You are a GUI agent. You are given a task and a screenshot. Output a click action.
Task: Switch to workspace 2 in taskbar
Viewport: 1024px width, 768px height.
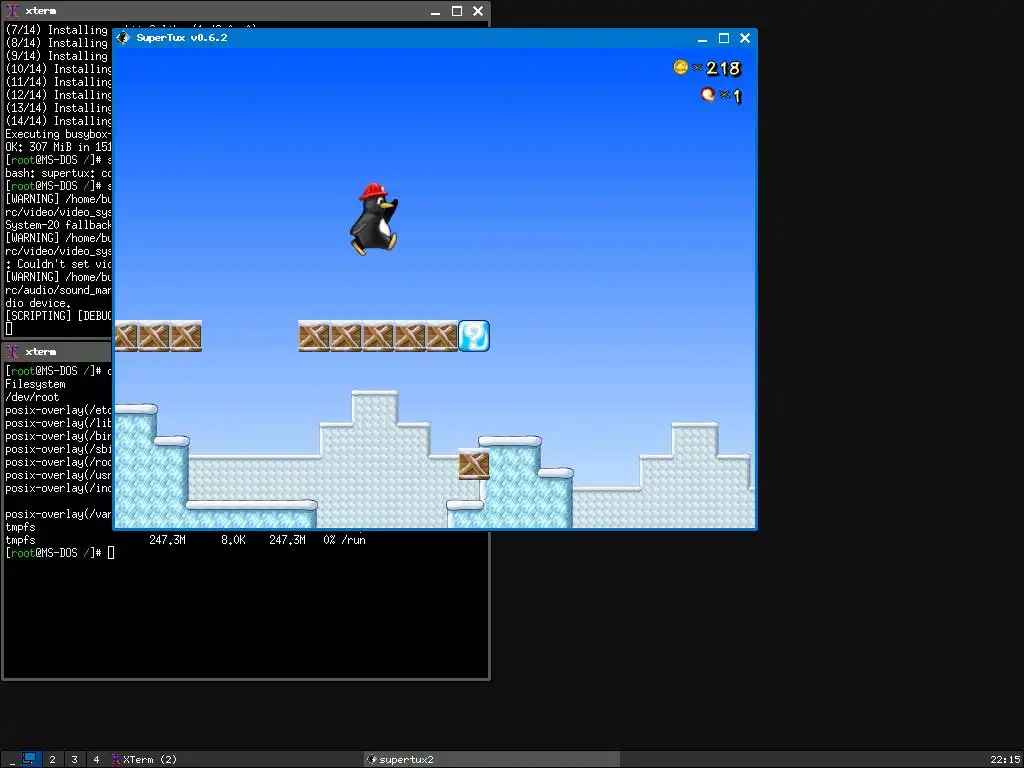[52, 760]
